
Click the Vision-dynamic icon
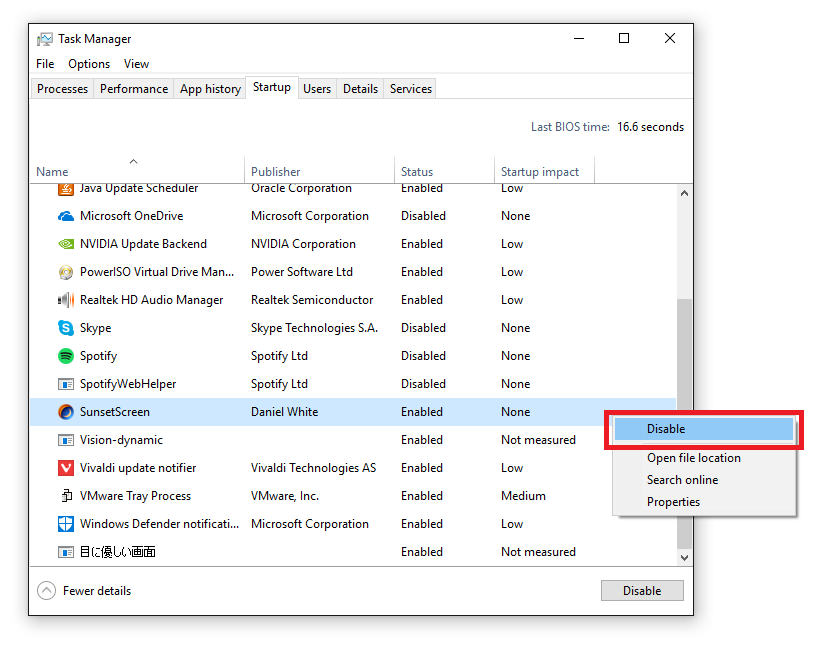pyautogui.click(x=65, y=440)
